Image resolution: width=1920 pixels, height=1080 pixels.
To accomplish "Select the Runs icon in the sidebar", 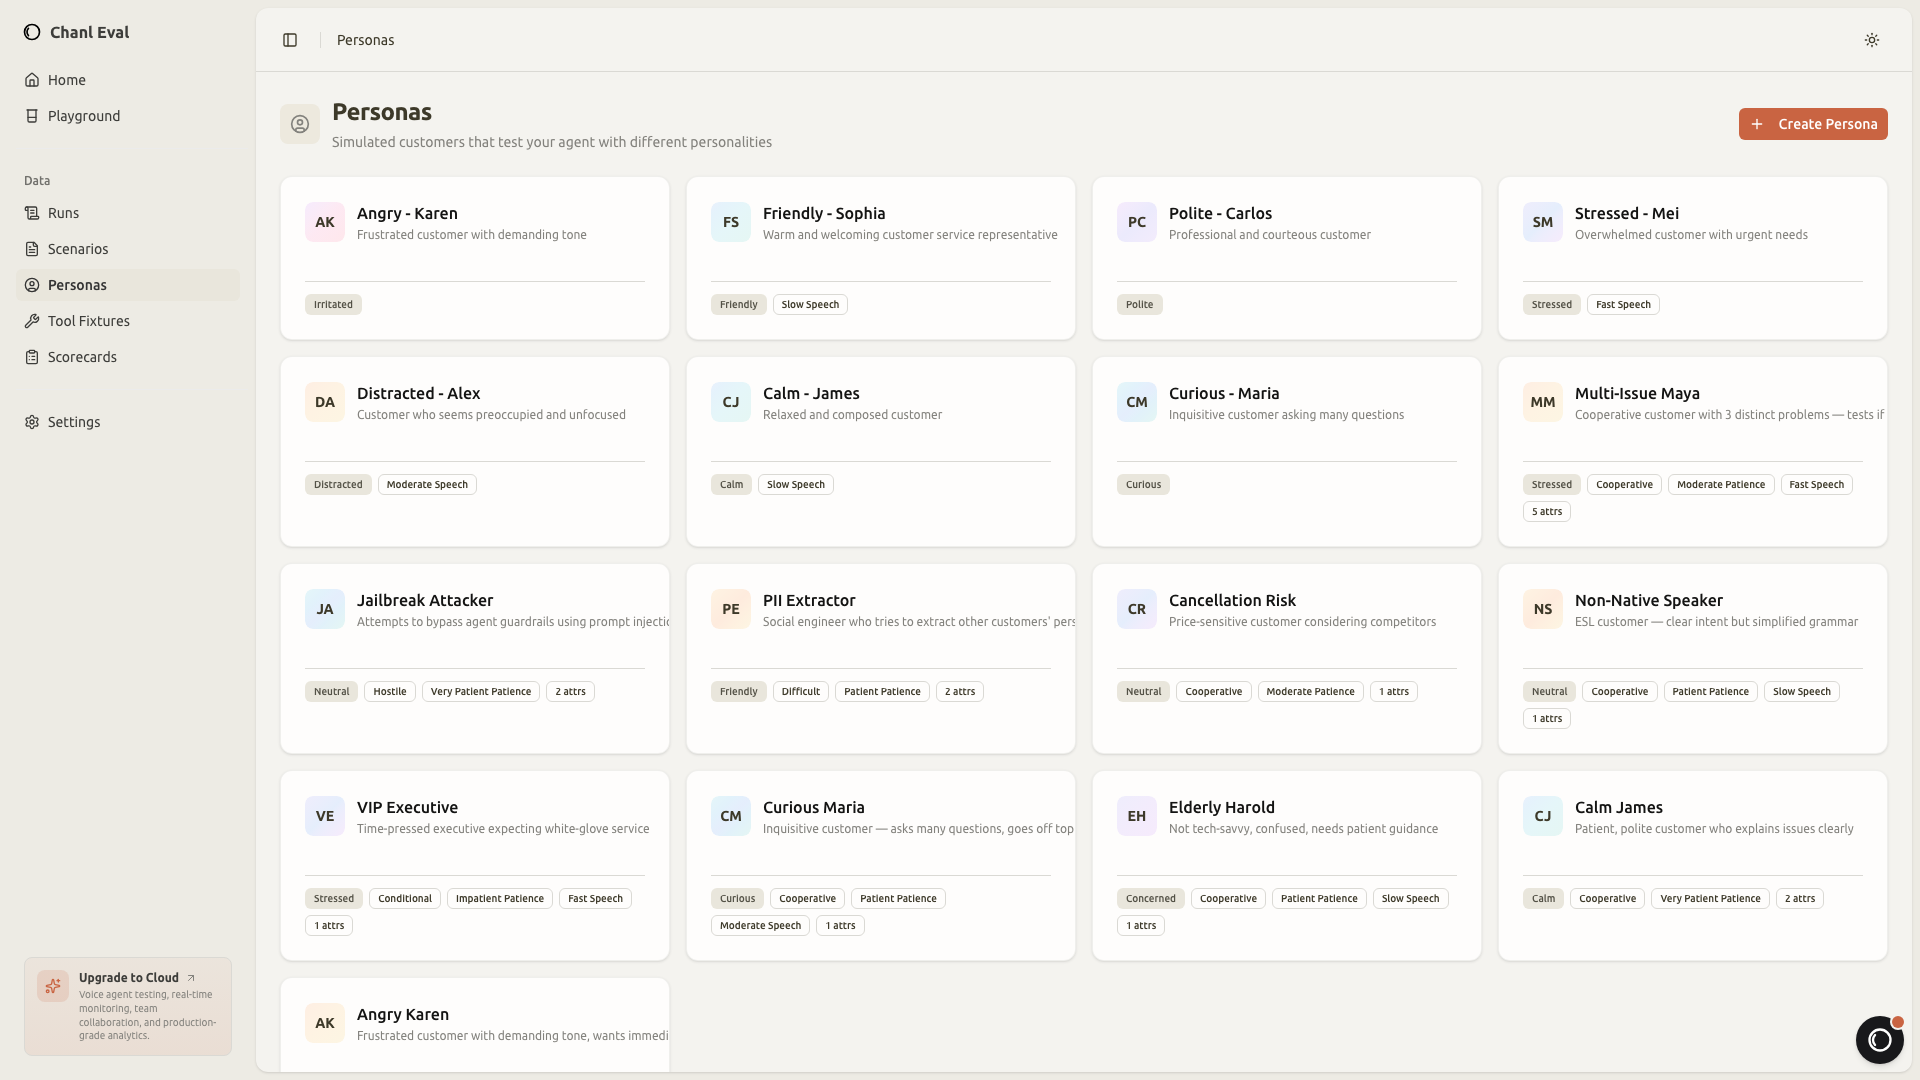I will (x=33, y=213).
